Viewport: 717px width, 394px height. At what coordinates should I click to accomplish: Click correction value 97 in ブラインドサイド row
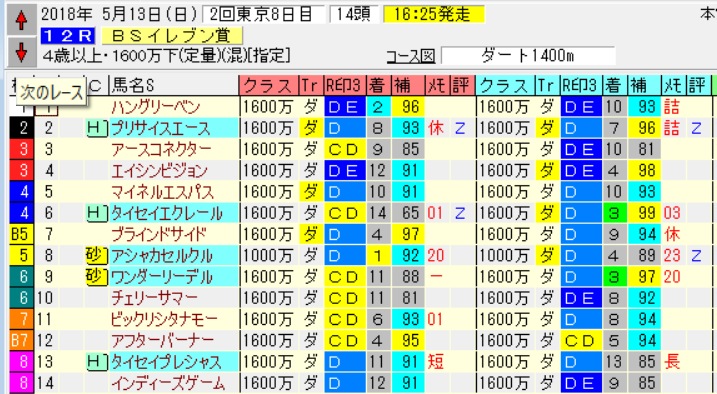tap(409, 234)
